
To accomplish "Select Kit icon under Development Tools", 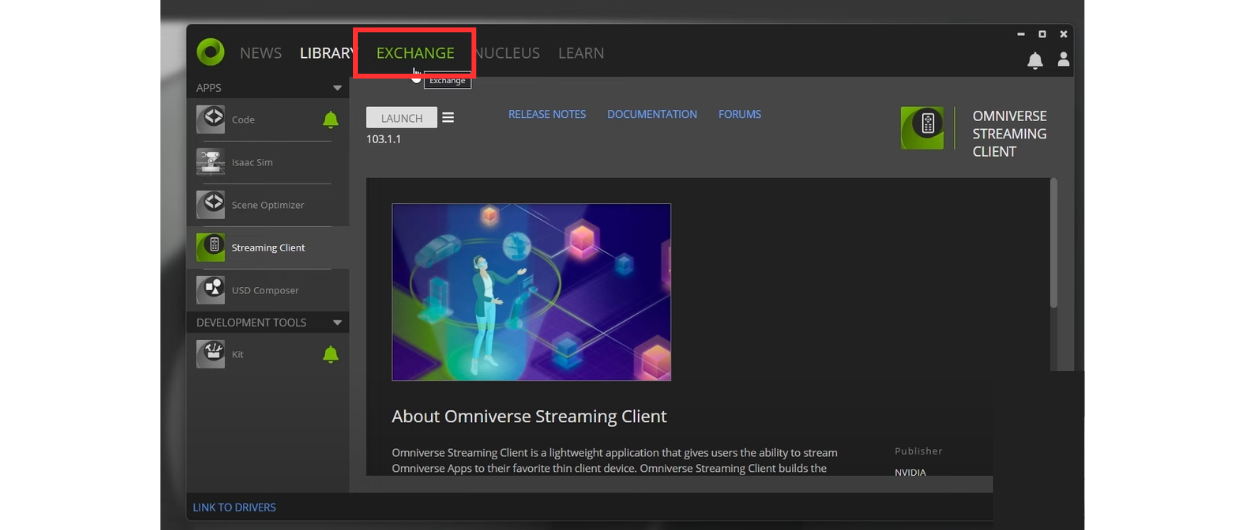I will 210,354.
